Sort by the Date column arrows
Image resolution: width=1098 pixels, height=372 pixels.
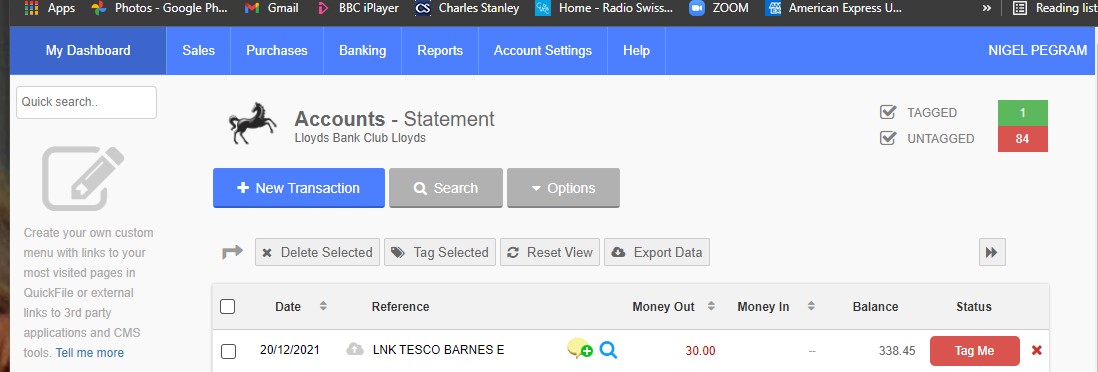click(x=323, y=306)
